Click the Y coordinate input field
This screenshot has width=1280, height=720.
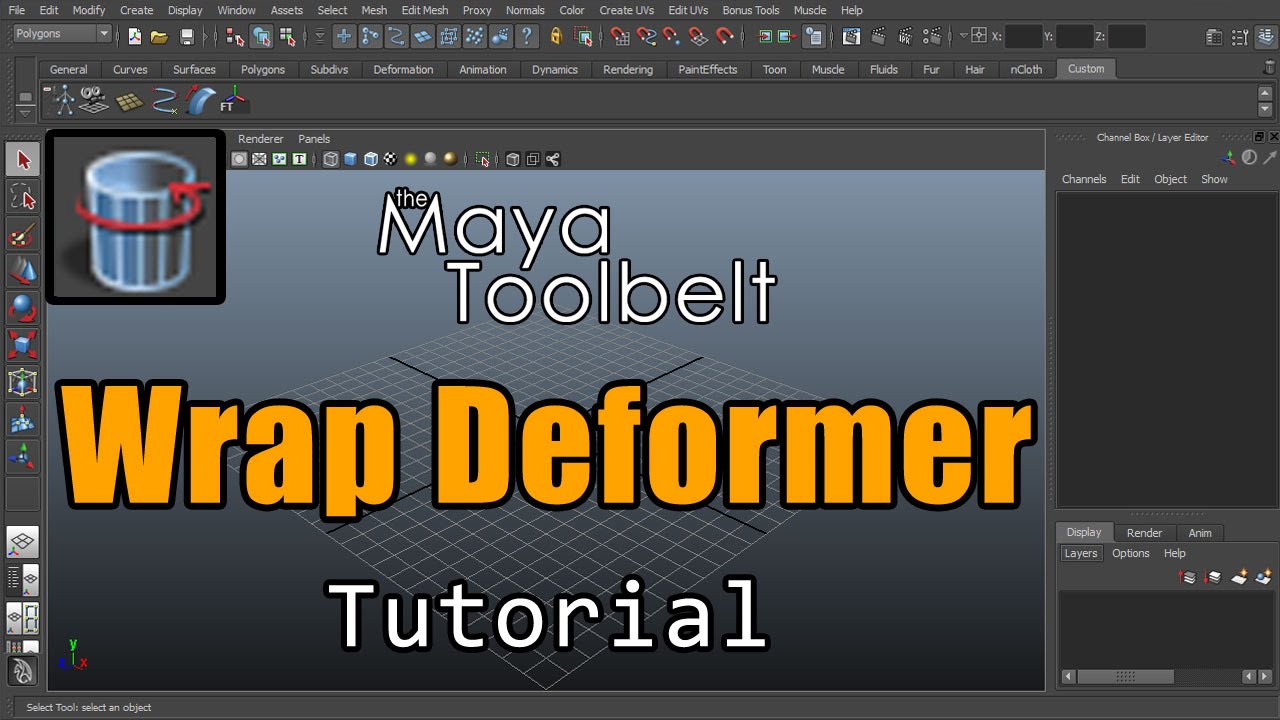pyautogui.click(x=1075, y=37)
